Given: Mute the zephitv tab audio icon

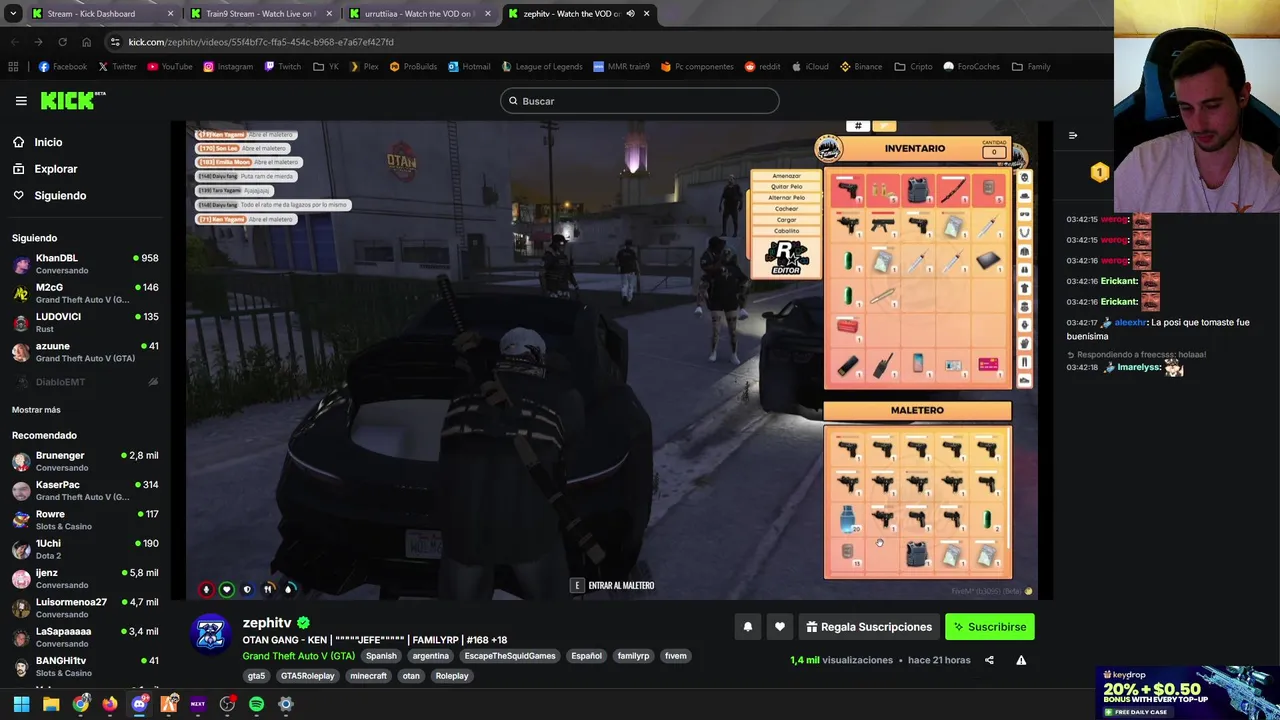Looking at the screenshot, I should click(x=630, y=14).
